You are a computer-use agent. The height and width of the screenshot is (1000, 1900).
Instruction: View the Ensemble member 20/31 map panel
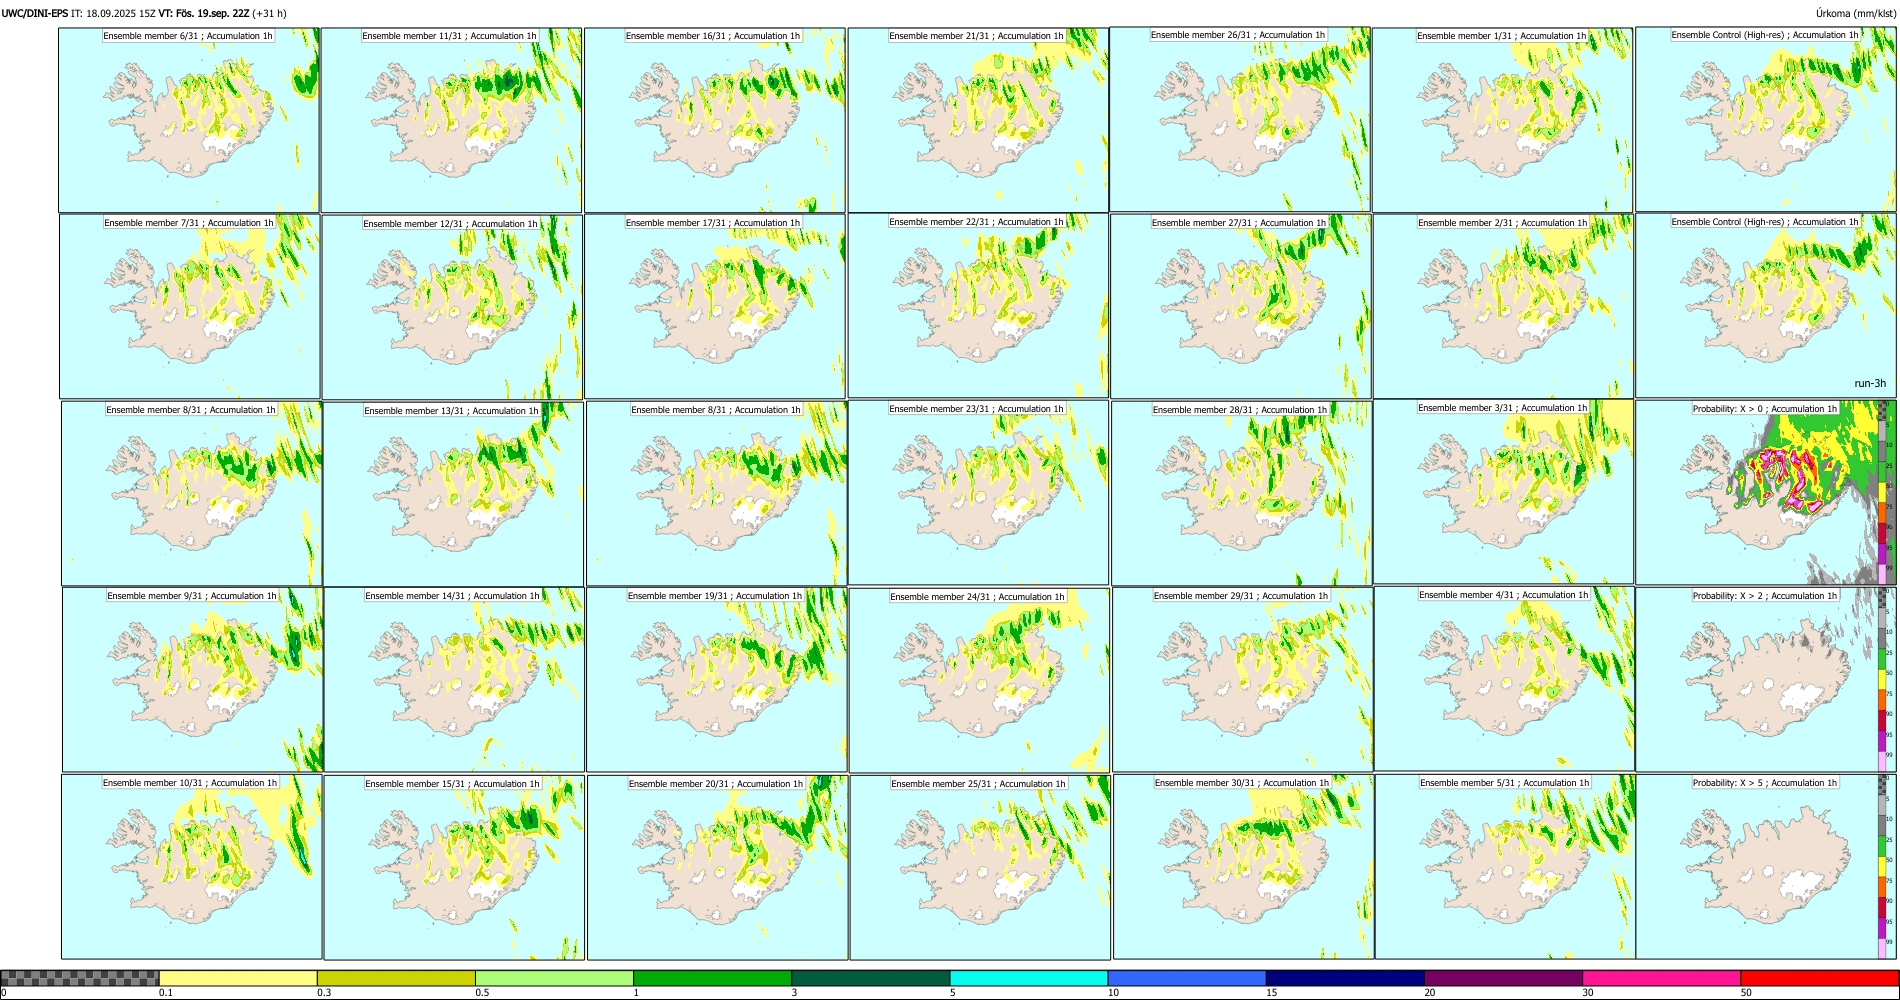[x=717, y=867]
